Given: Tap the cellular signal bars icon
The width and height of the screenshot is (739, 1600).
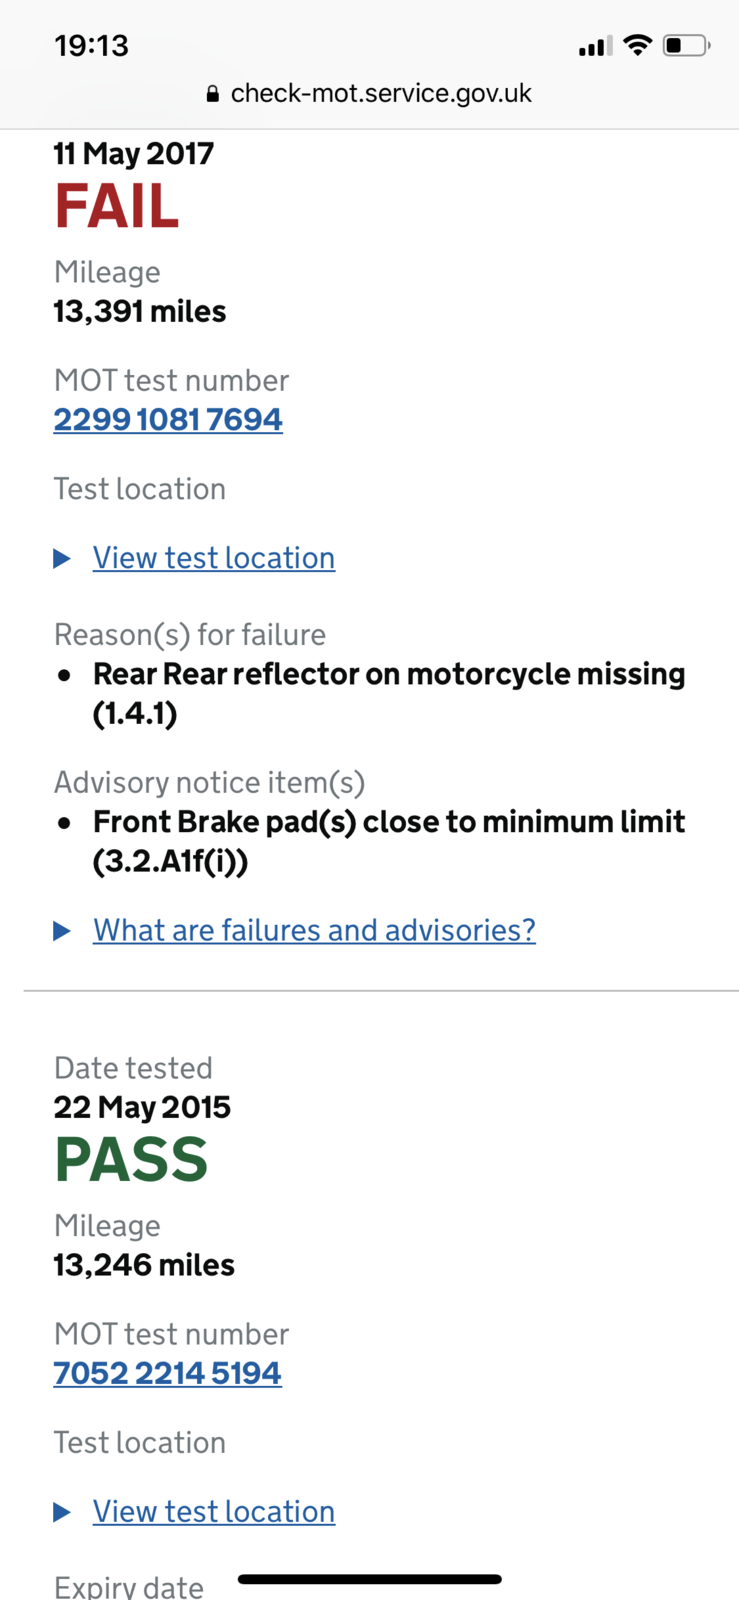Looking at the screenshot, I should pos(595,46).
